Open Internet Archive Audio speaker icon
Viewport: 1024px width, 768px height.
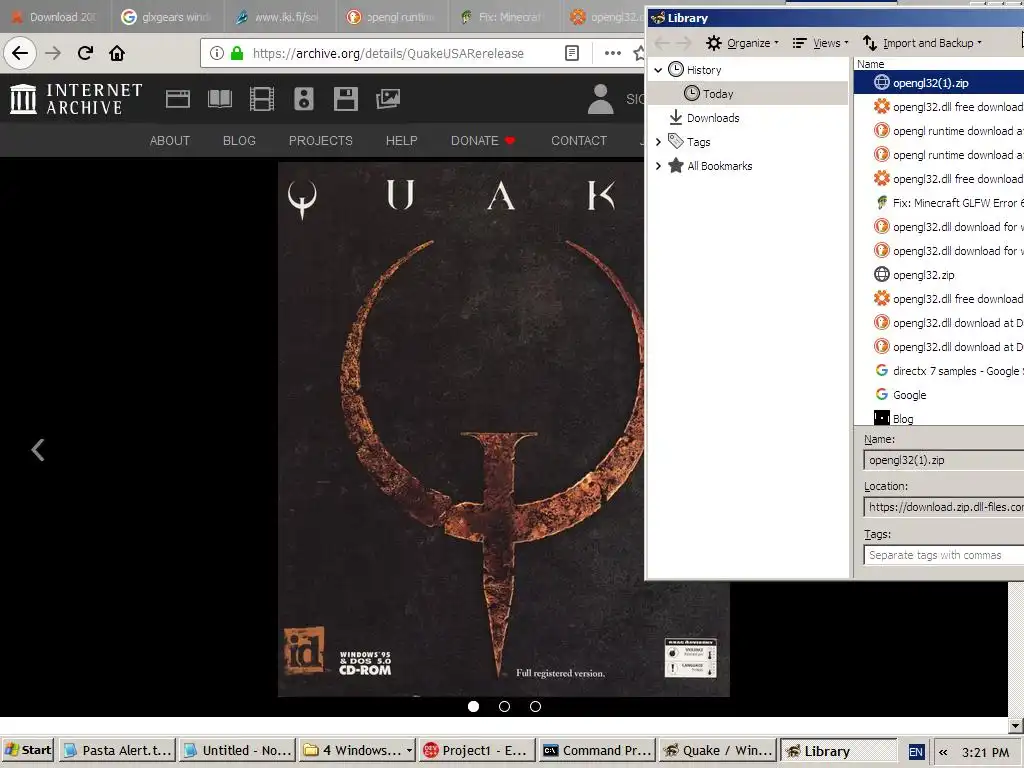[x=304, y=99]
